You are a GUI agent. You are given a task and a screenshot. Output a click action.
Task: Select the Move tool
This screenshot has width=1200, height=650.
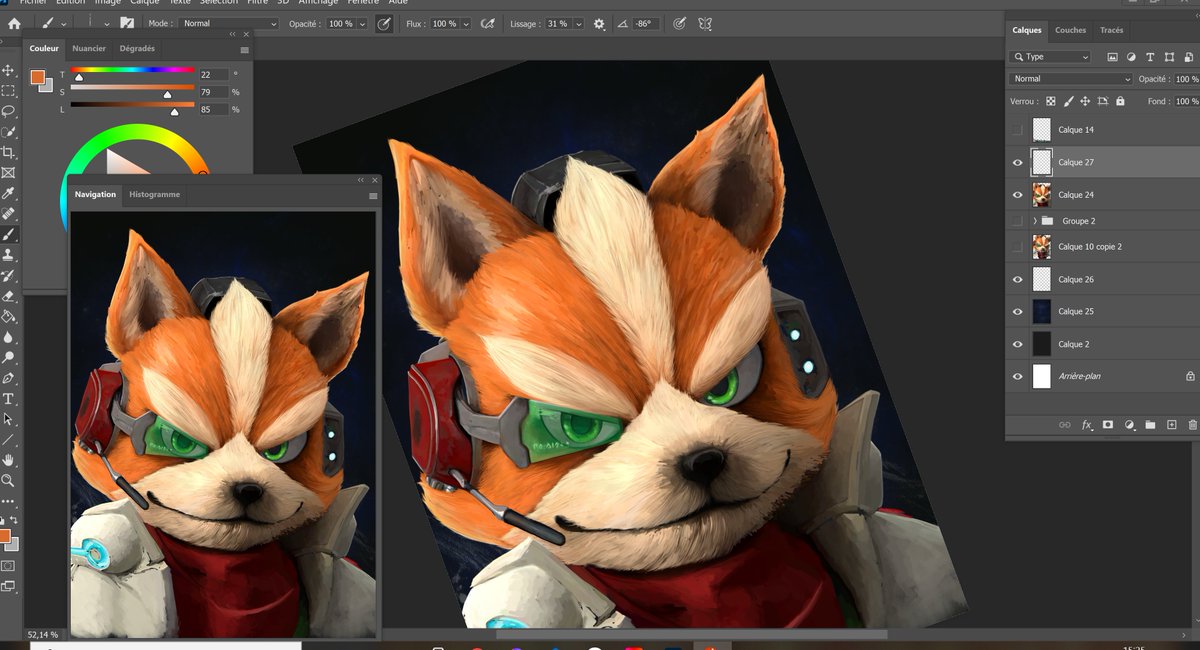pyautogui.click(x=8, y=70)
